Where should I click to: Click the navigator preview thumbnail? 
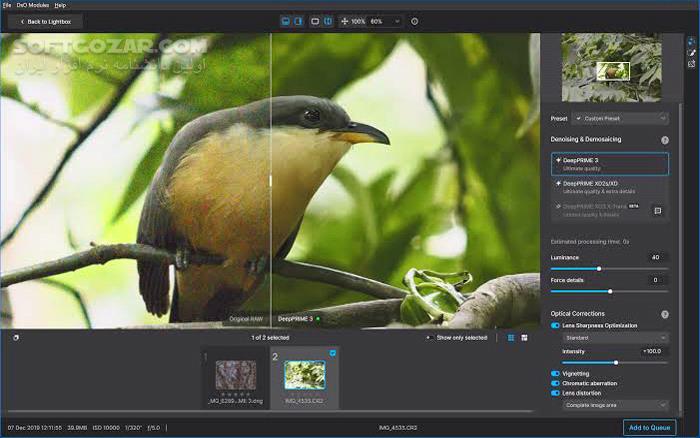[611, 67]
